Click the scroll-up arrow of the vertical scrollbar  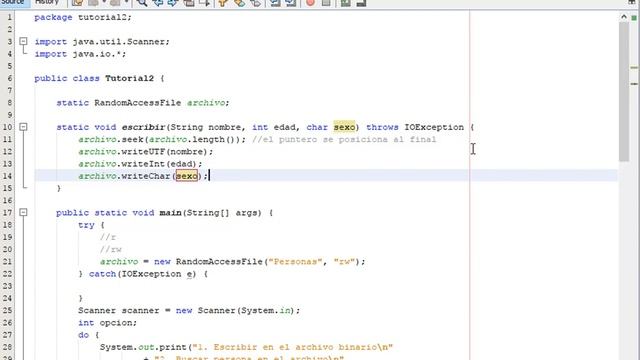pos(624,17)
